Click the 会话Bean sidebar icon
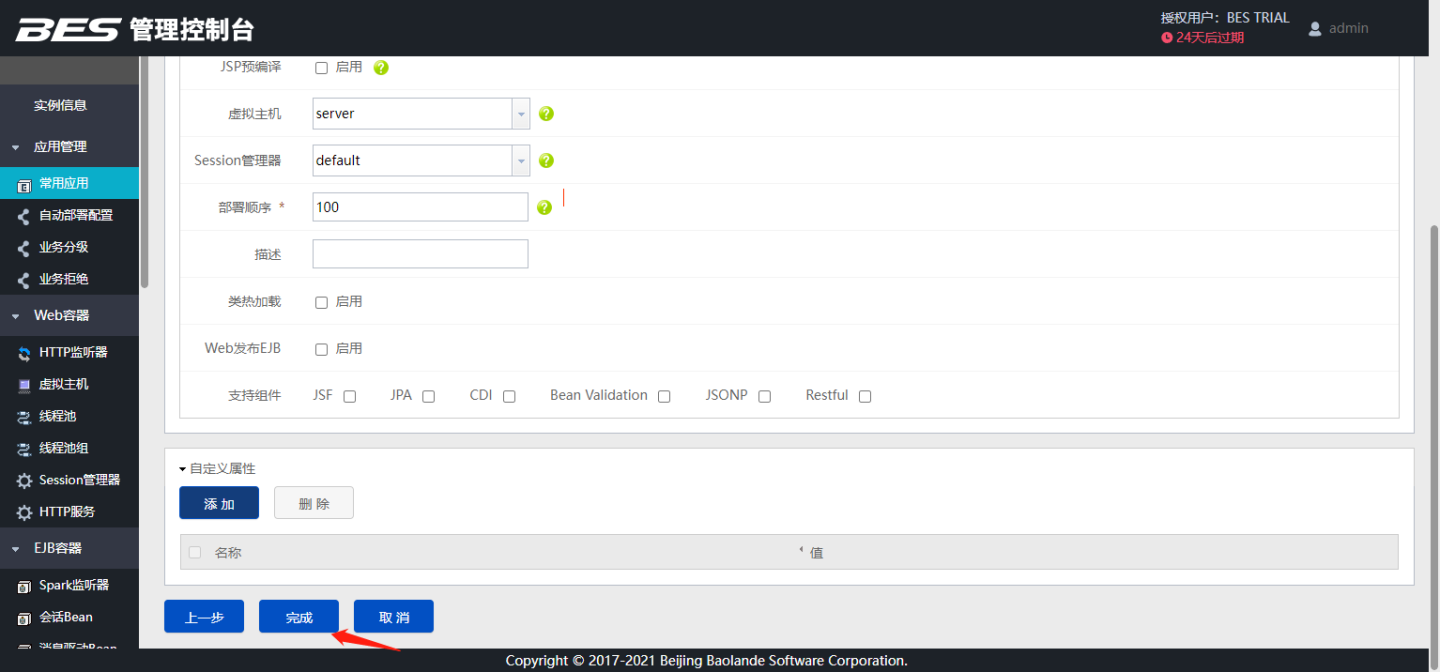Viewport: 1440px width, 672px height. [25, 619]
